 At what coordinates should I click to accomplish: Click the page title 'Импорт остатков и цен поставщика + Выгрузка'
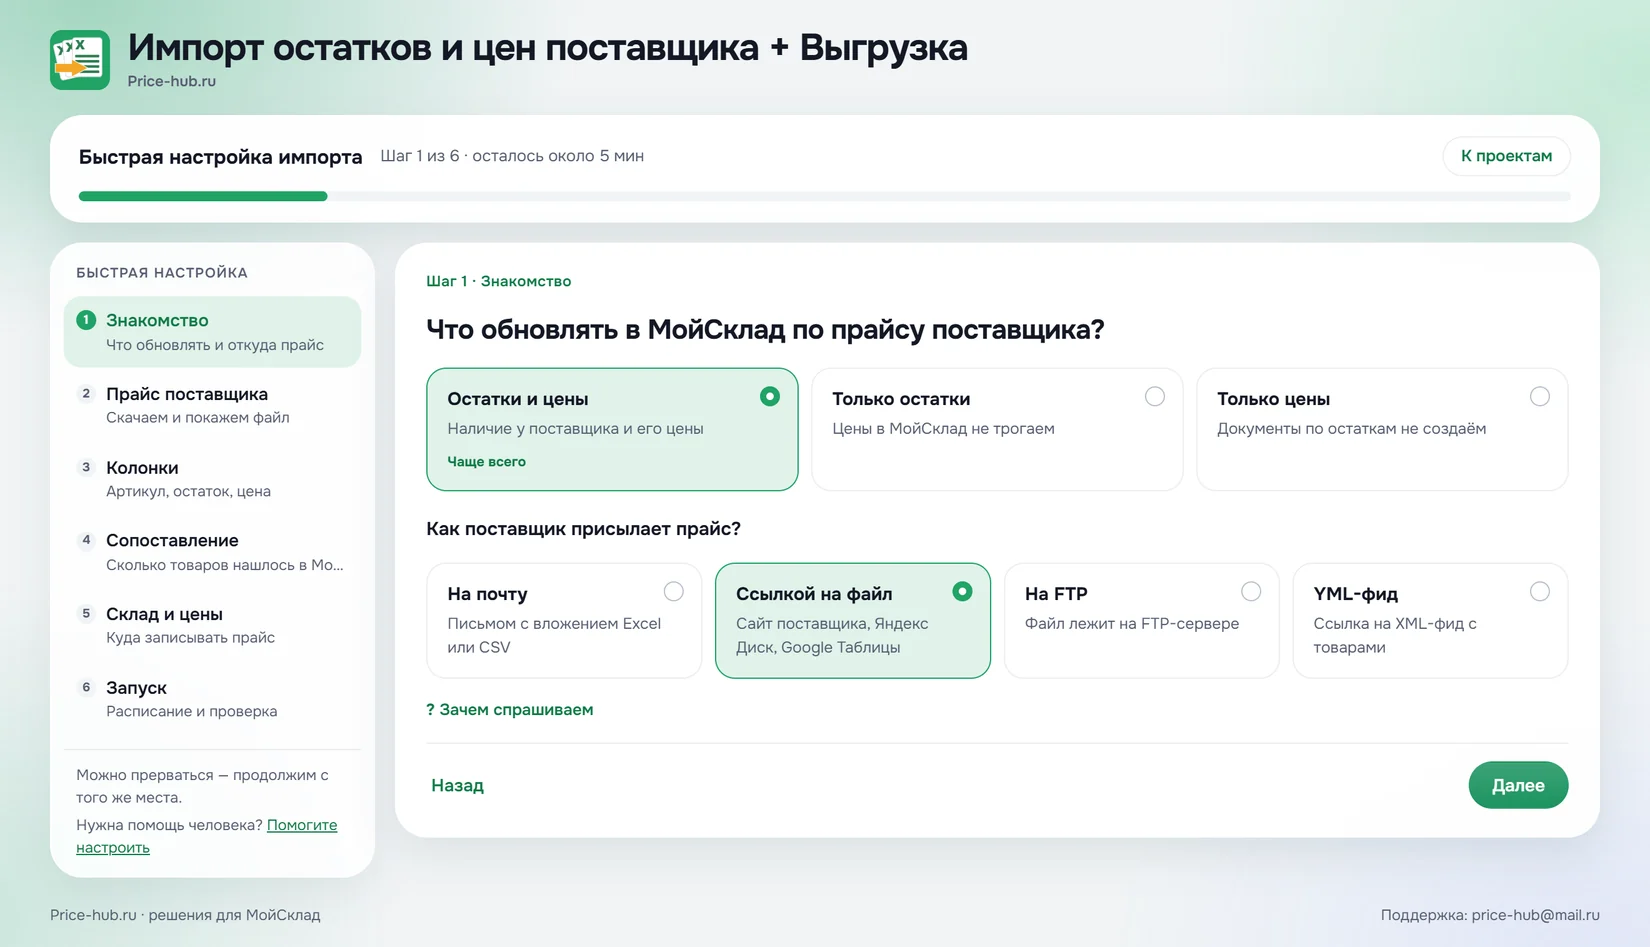[x=547, y=47]
